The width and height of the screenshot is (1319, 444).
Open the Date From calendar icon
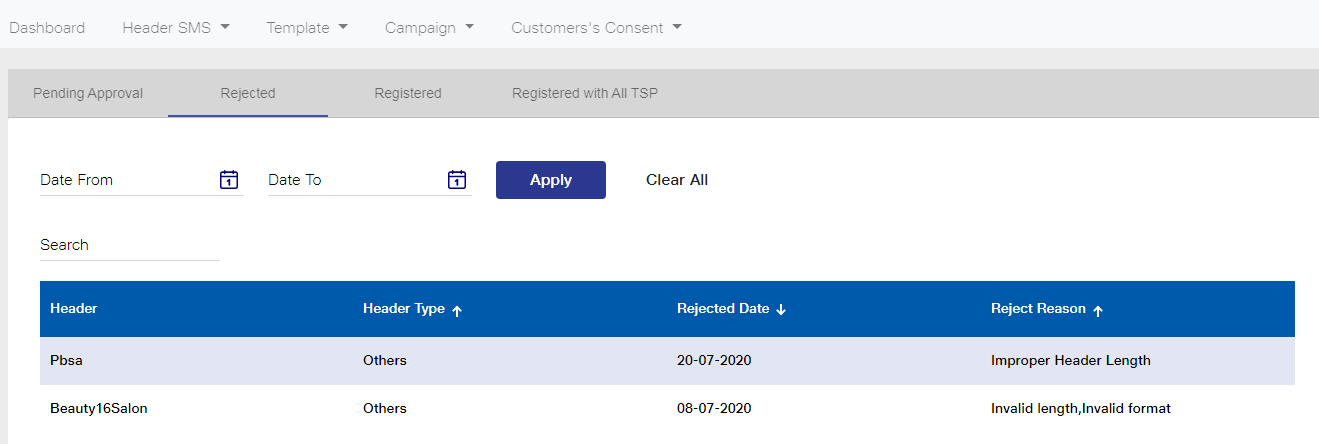[x=229, y=180]
